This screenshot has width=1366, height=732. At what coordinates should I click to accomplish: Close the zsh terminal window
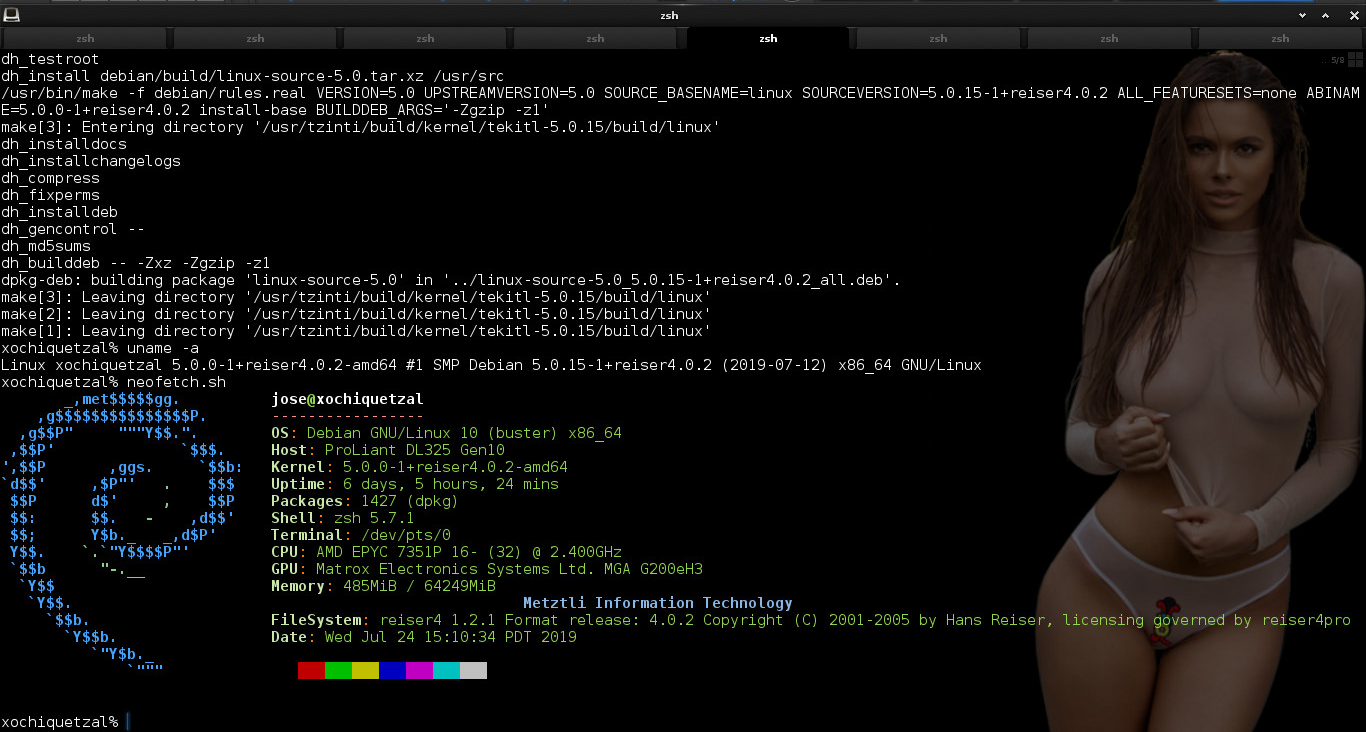[x=1353, y=16]
